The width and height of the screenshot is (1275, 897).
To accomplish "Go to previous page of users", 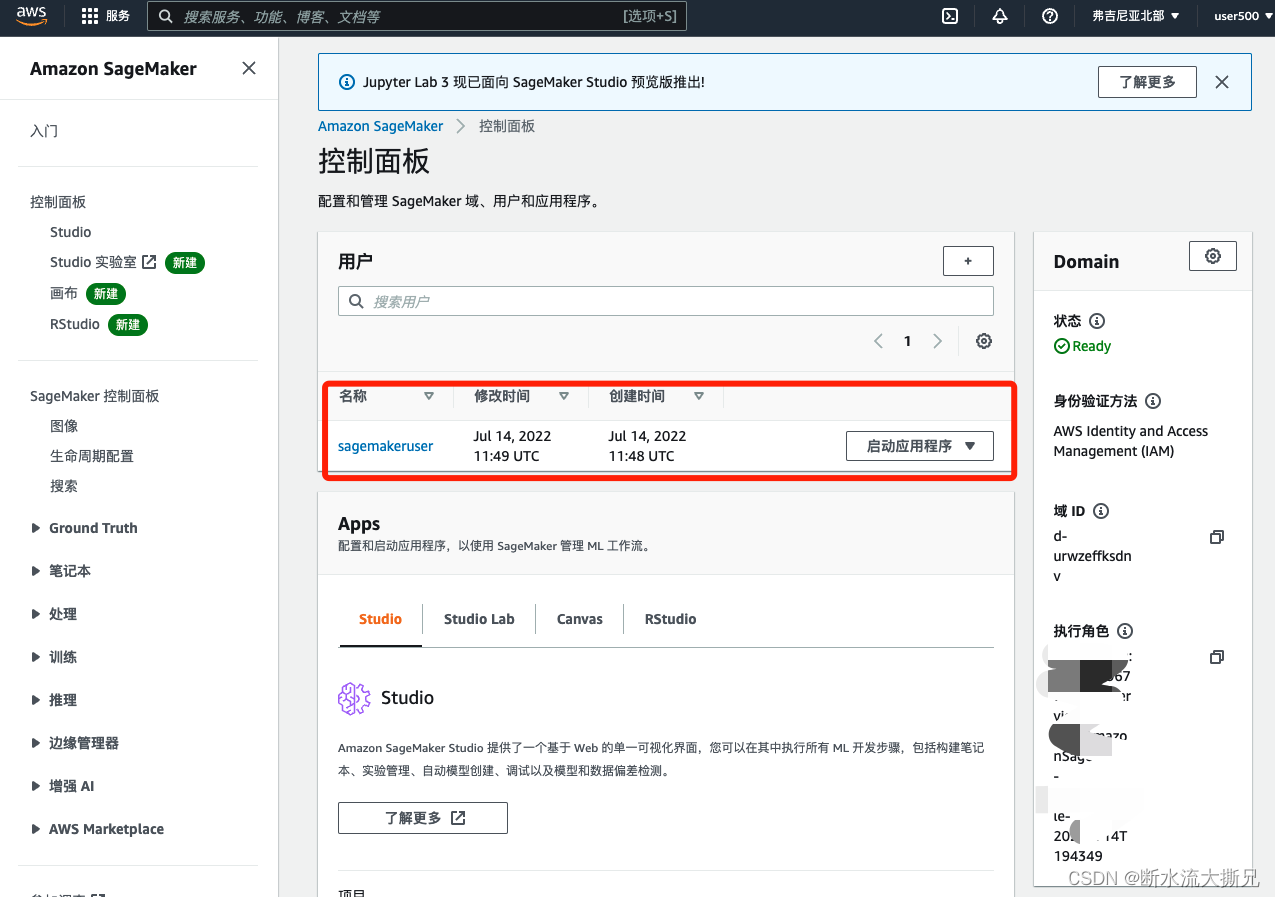I will pos(878,341).
